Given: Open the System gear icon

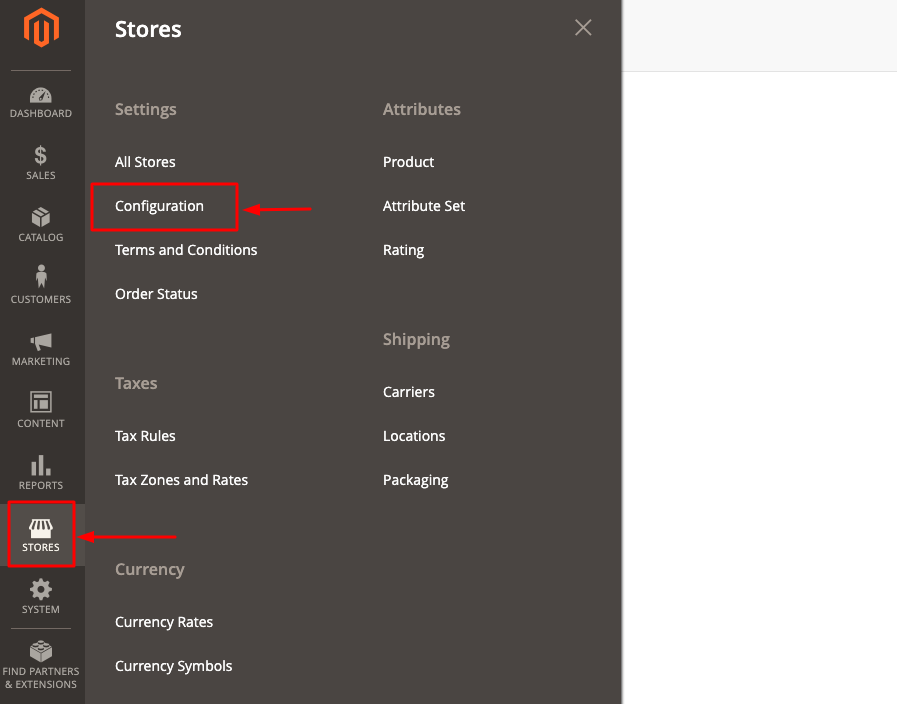Looking at the screenshot, I should 41,589.
